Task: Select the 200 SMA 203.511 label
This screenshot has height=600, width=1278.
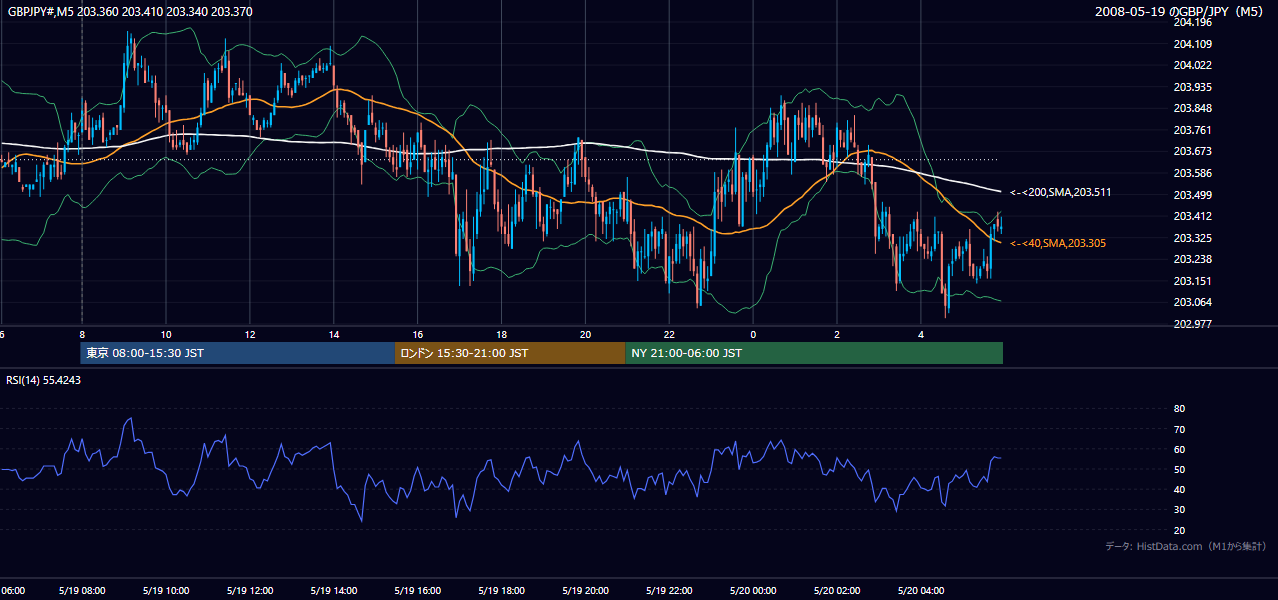Action: tap(1061, 192)
